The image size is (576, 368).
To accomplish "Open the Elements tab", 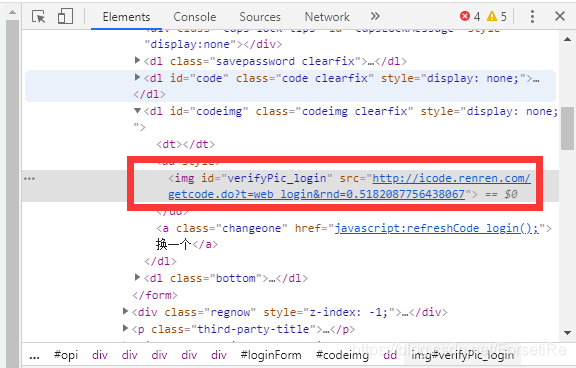I will click(x=126, y=17).
